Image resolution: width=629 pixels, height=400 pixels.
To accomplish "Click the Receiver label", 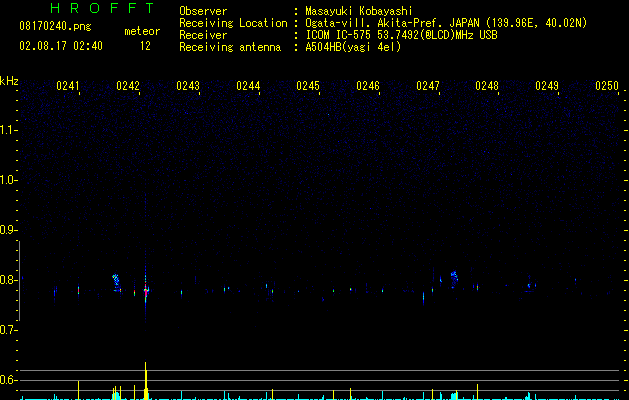I will click(x=203, y=35).
